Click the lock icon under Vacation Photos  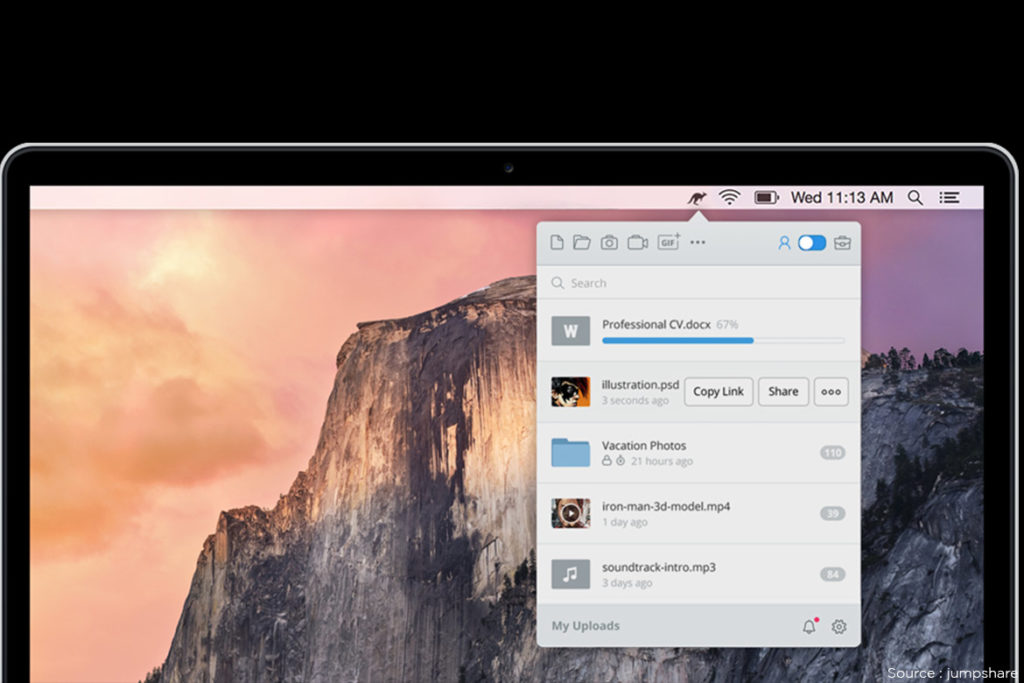(x=607, y=461)
